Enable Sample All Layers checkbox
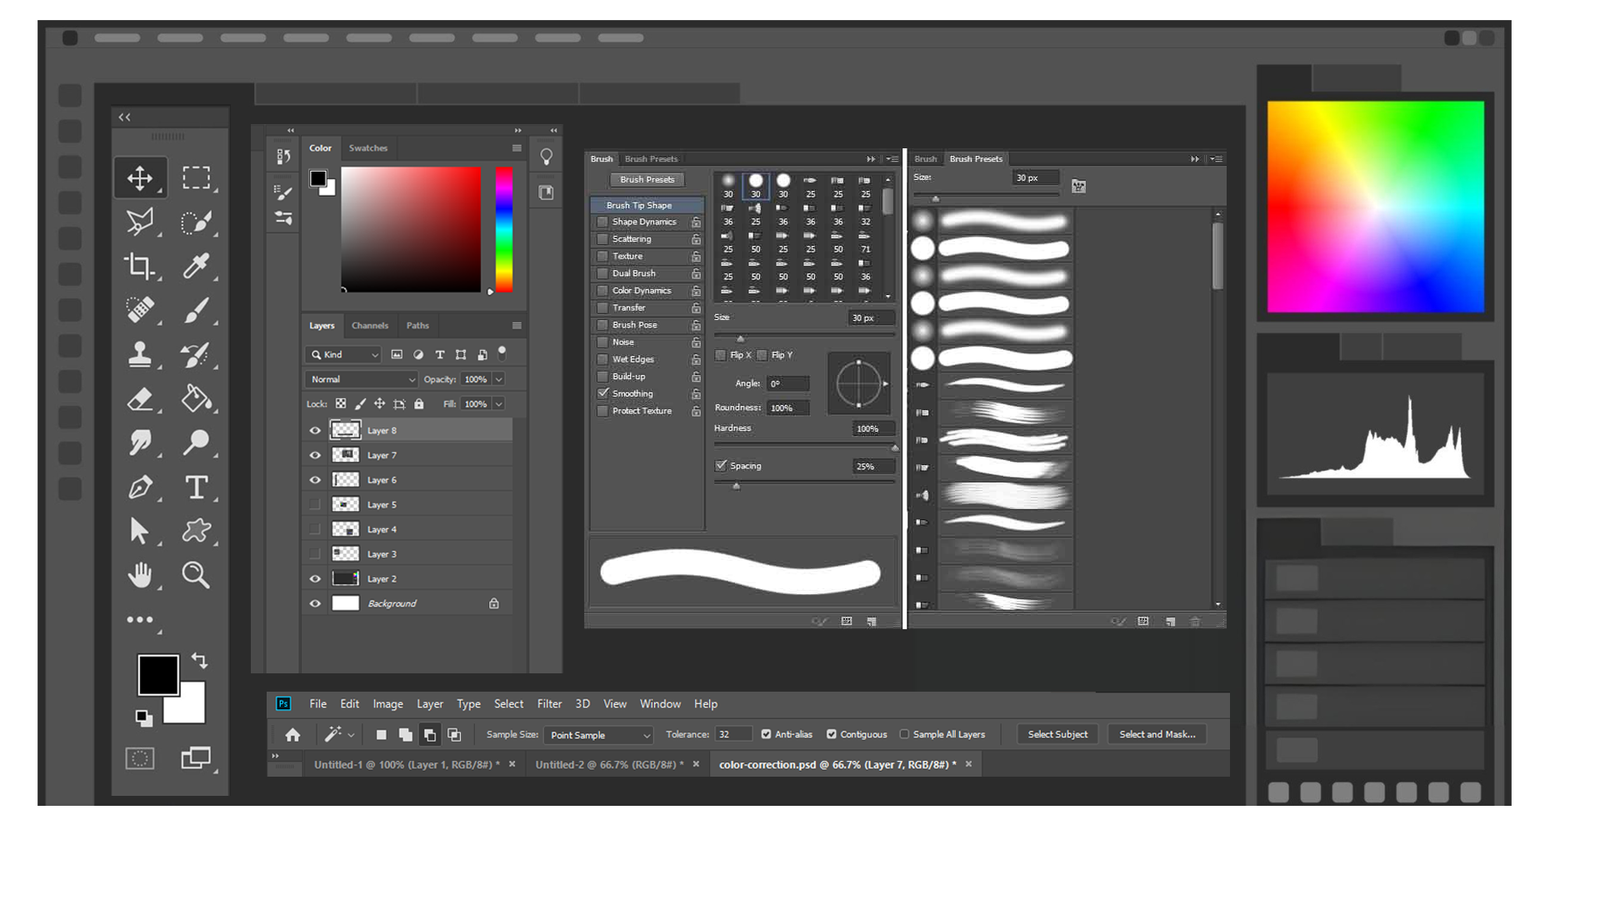 tap(904, 734)
